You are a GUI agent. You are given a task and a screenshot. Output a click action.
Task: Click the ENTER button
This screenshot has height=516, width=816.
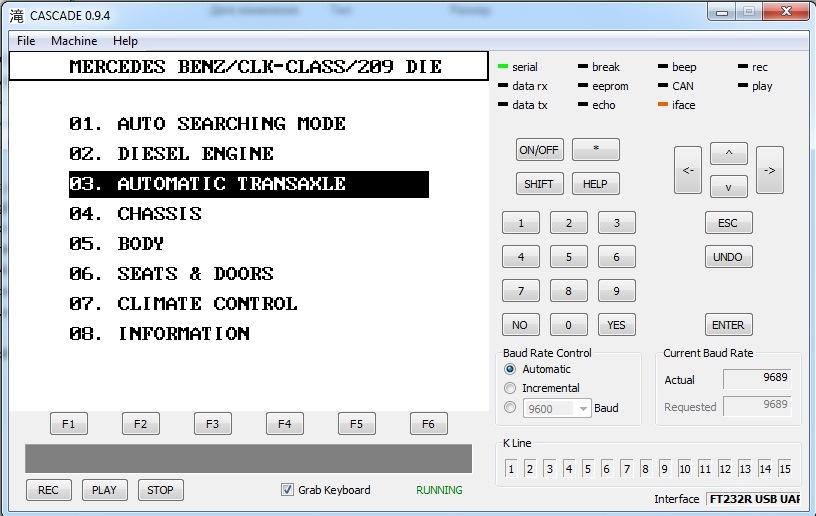click(729, 325)
